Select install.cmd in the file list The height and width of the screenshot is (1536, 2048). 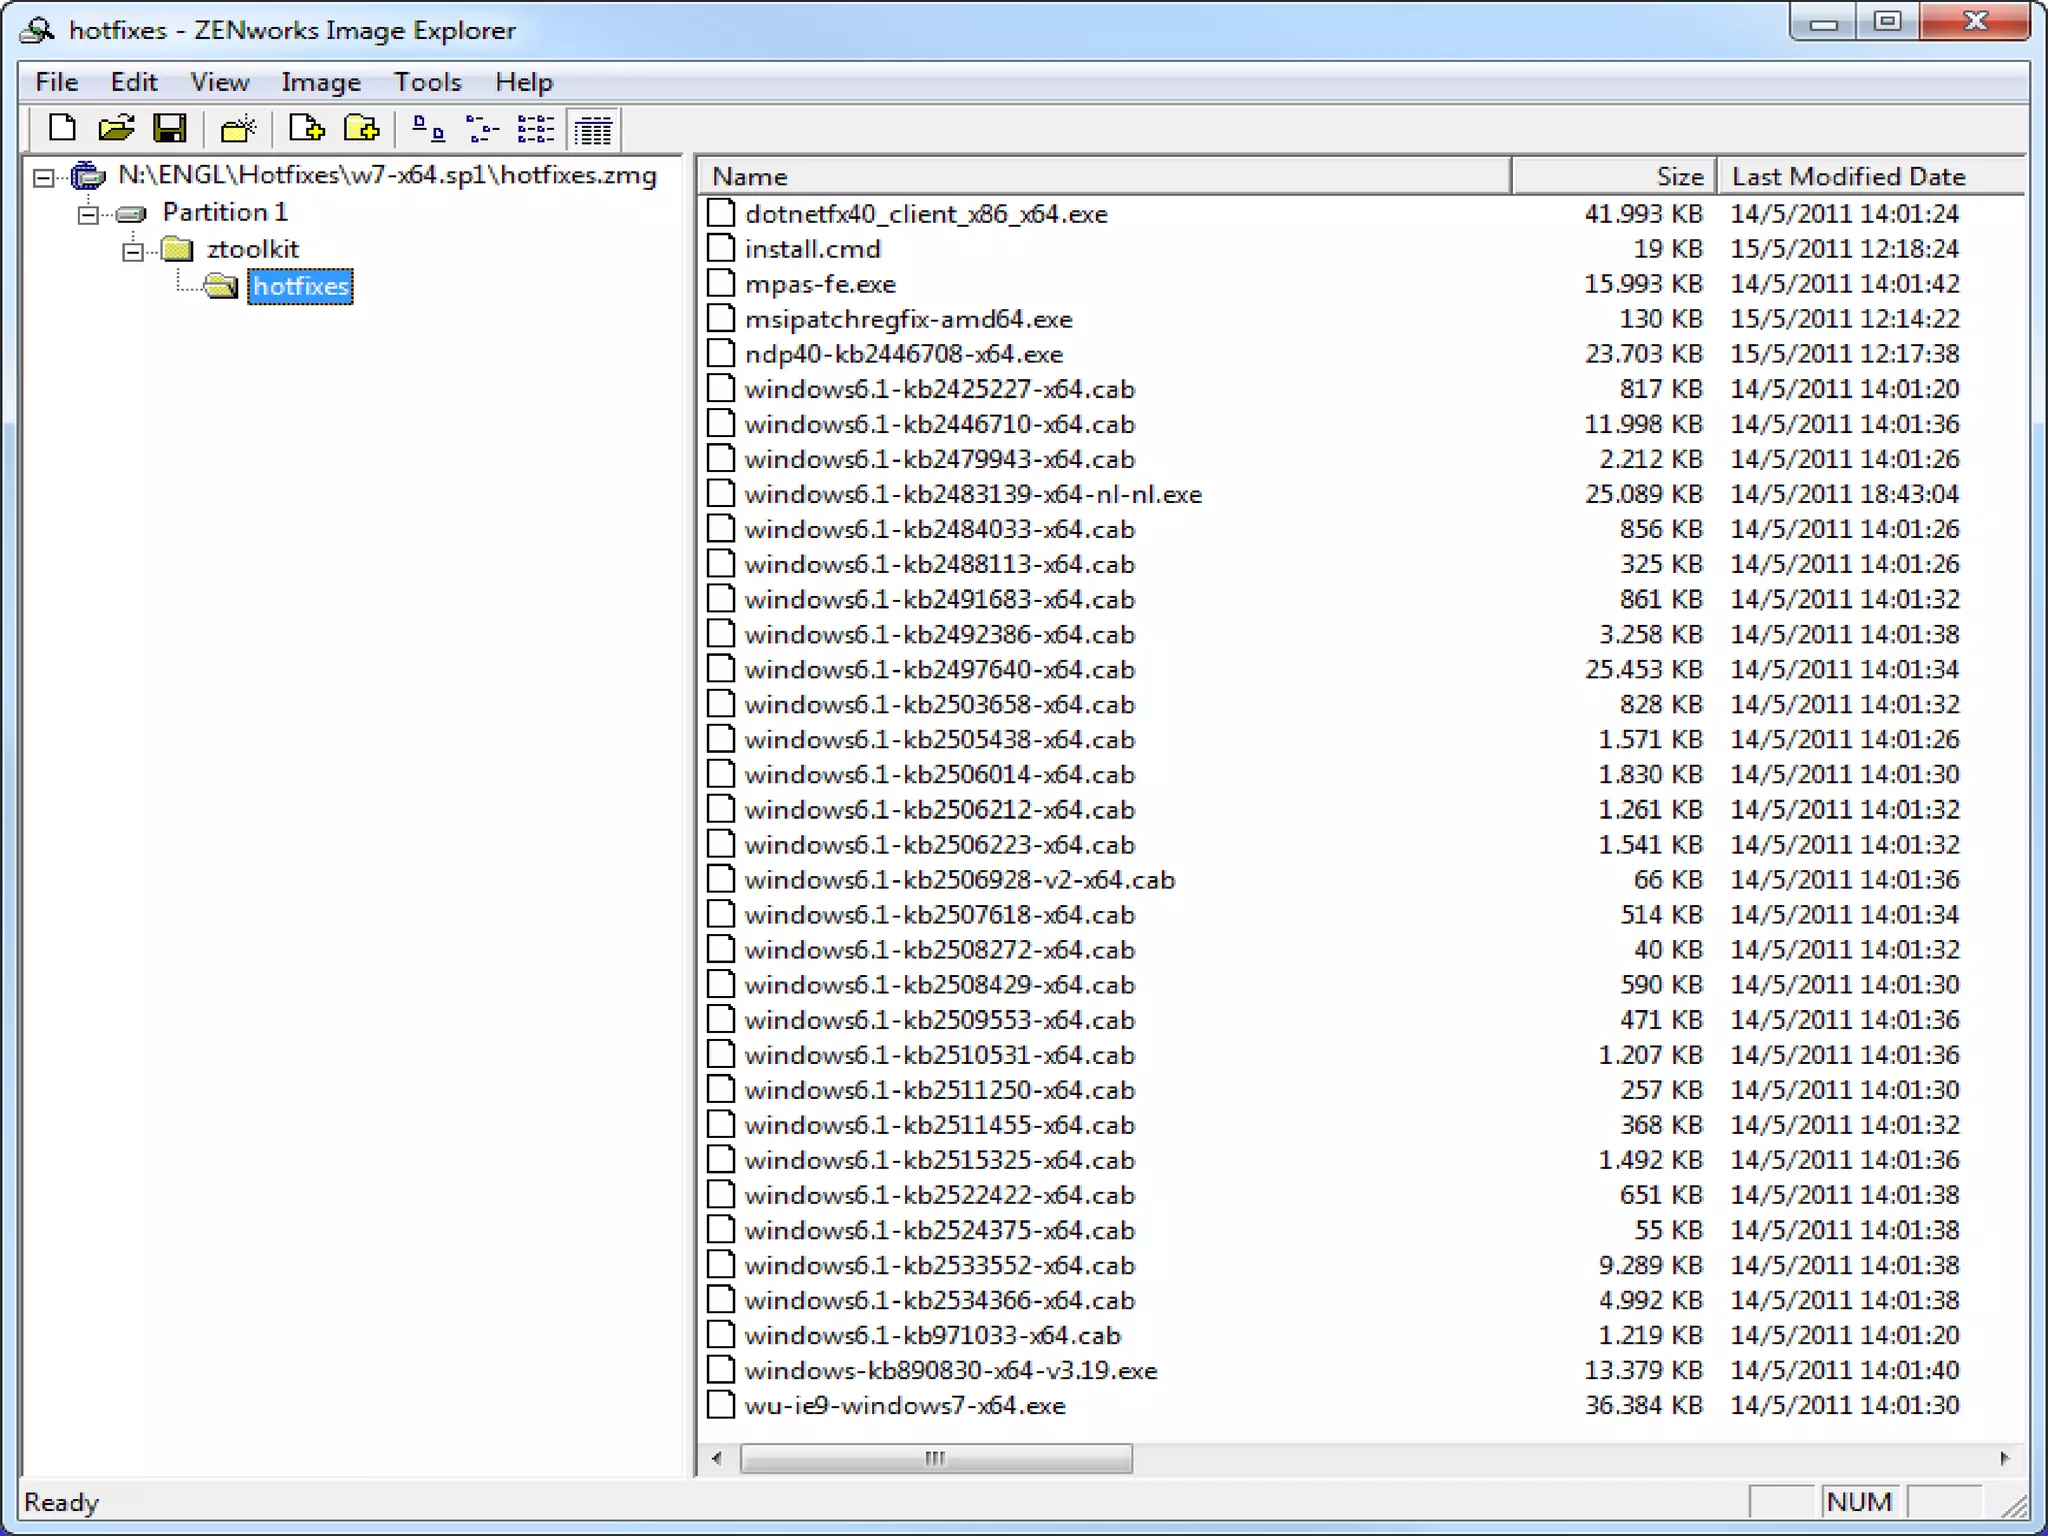coord(812,249)
